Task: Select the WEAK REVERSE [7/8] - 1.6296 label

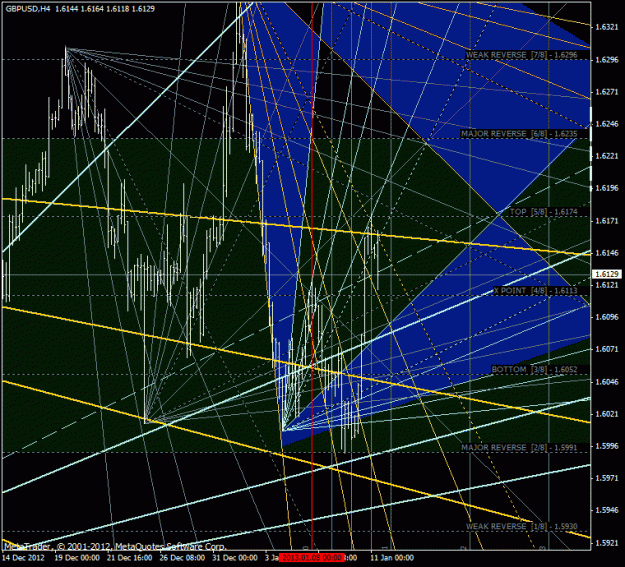Action: coord(521,55)
